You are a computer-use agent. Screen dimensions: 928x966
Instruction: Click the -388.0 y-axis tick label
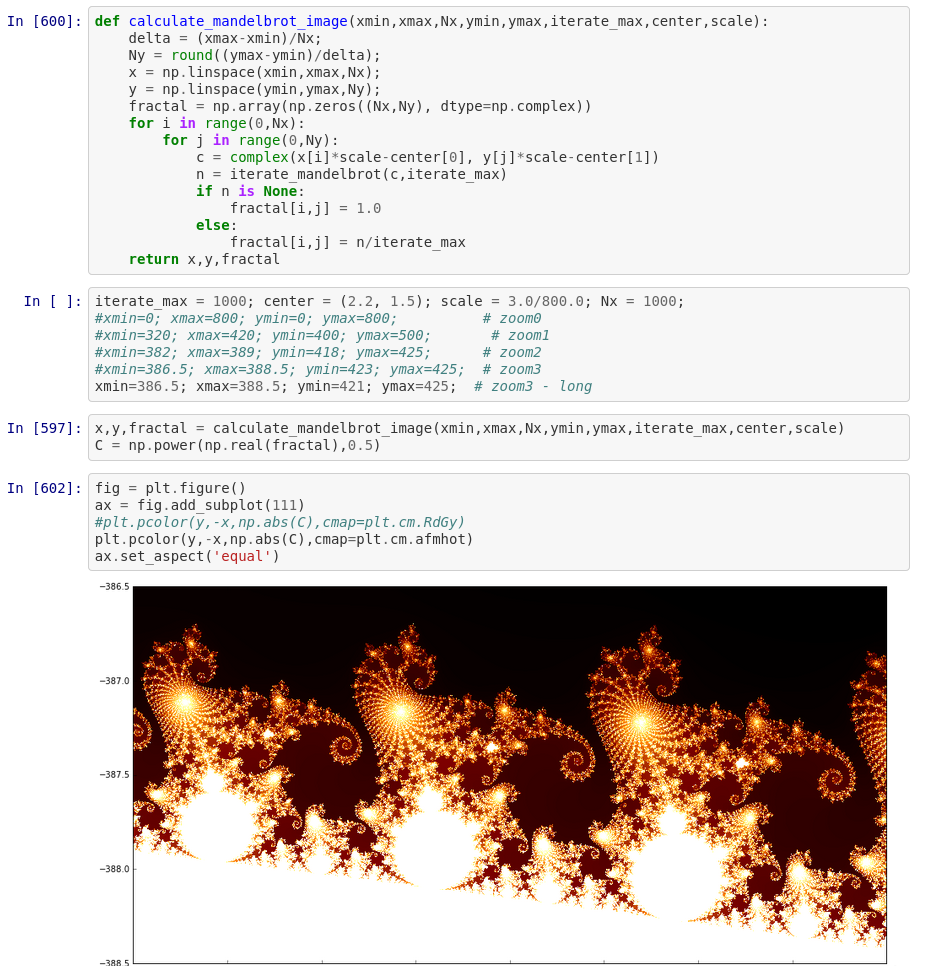[115, 869]
